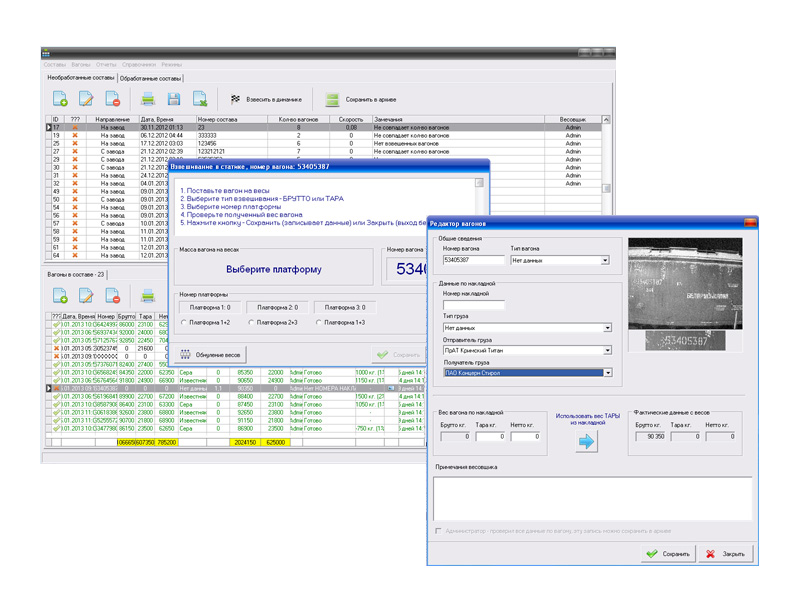Select the 'Платформа 1+3' radio button
The width and height of the screenshot is (800, 600).
point(319,322)
